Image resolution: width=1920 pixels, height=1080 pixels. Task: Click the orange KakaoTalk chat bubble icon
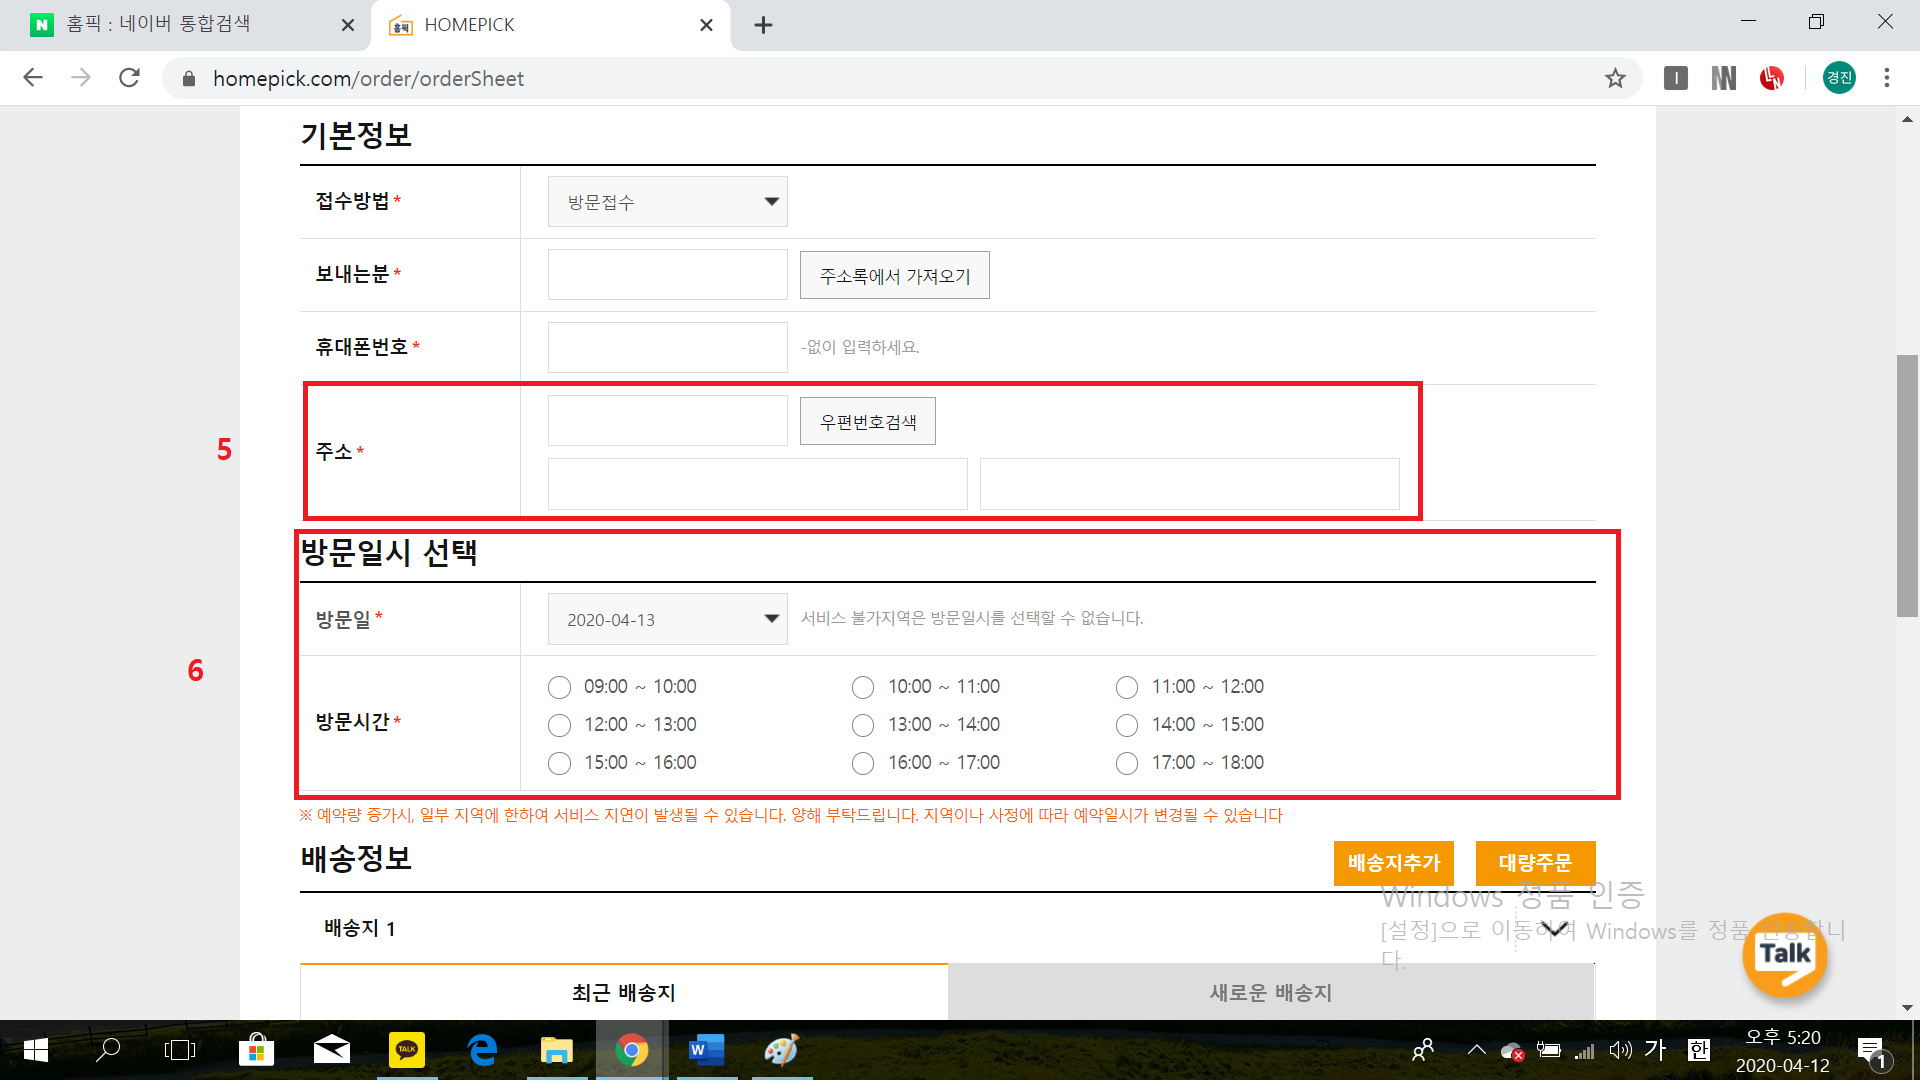point(1785,954)
